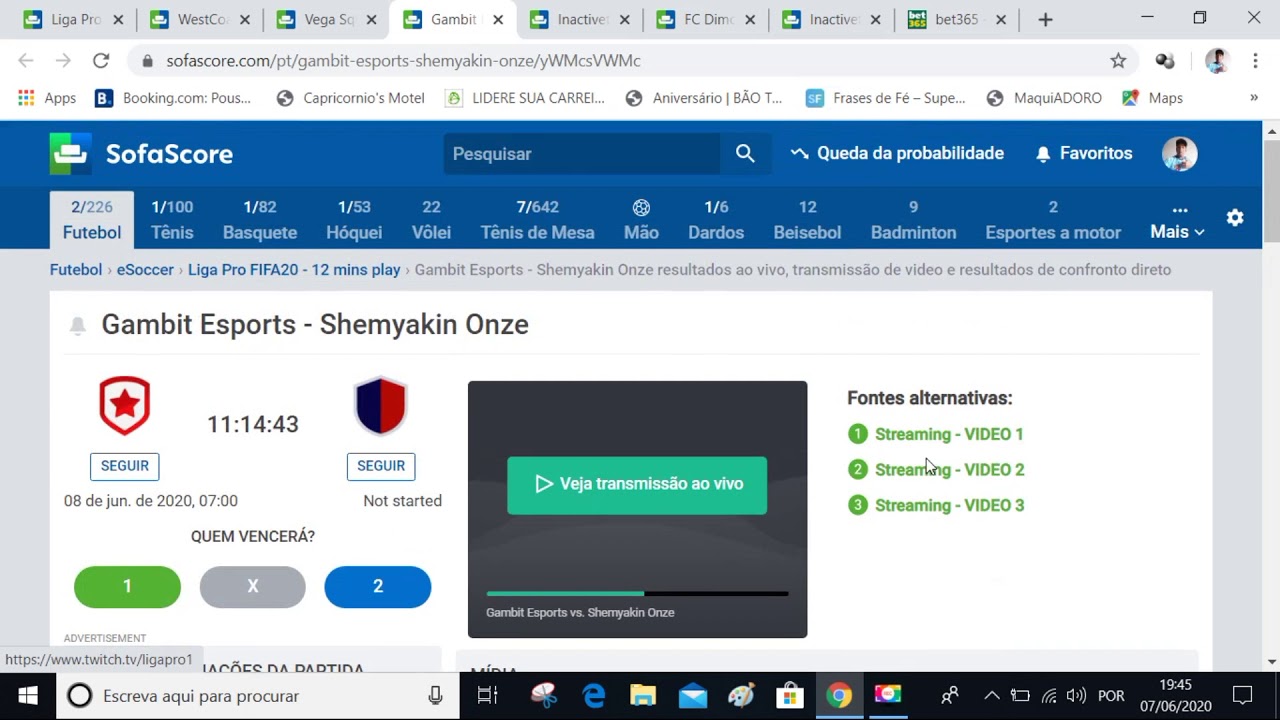Open the Mail app from the taskbar
This screenshot has height=720, width=1280.
coord(693,696)
